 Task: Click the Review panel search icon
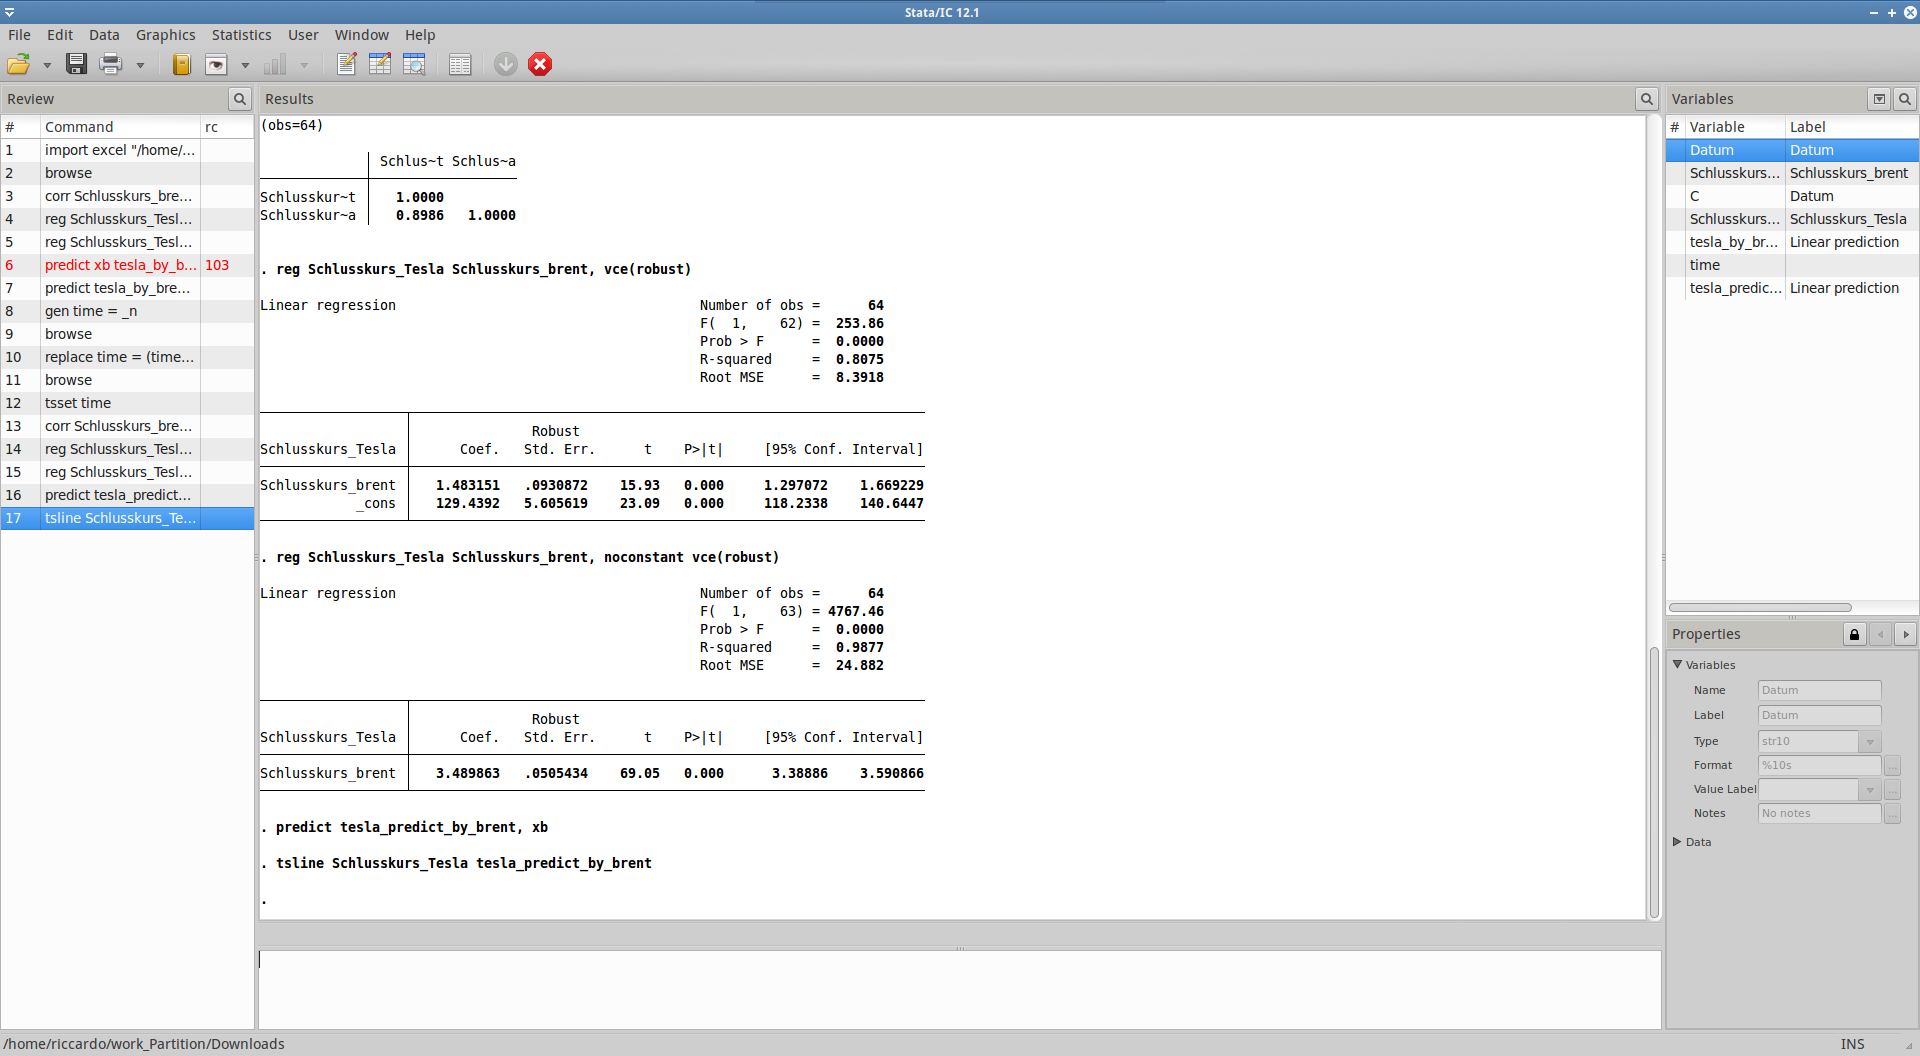point(240,99)
